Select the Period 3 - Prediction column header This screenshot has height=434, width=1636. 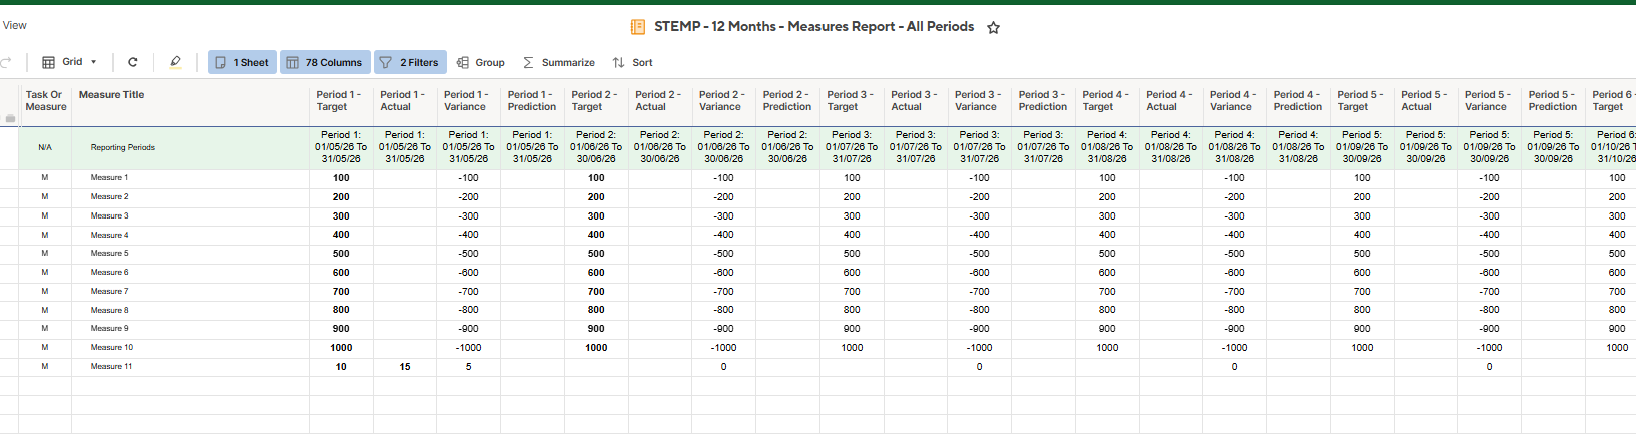pyautogui.click(x=1043, y=101)
